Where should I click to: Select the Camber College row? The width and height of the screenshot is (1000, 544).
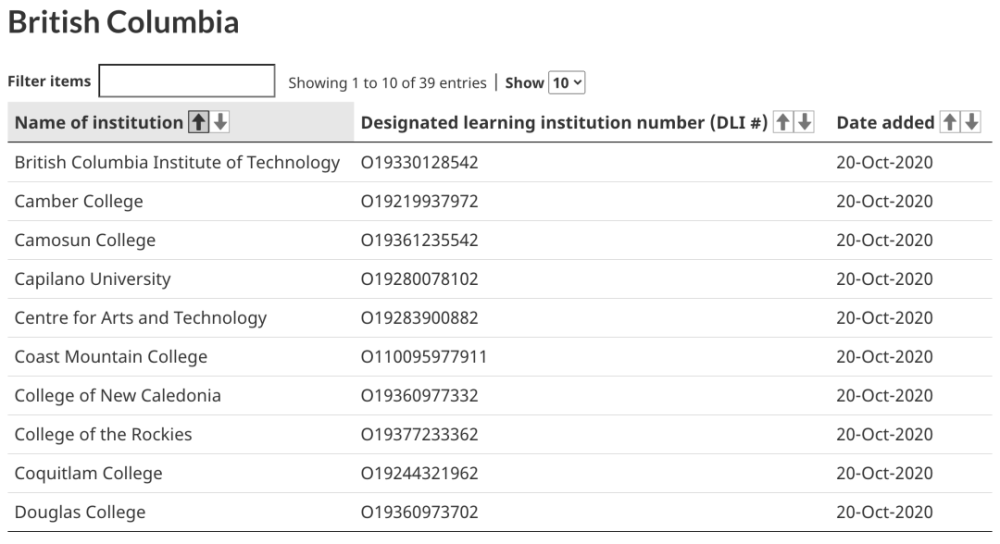tap(500, 202)
